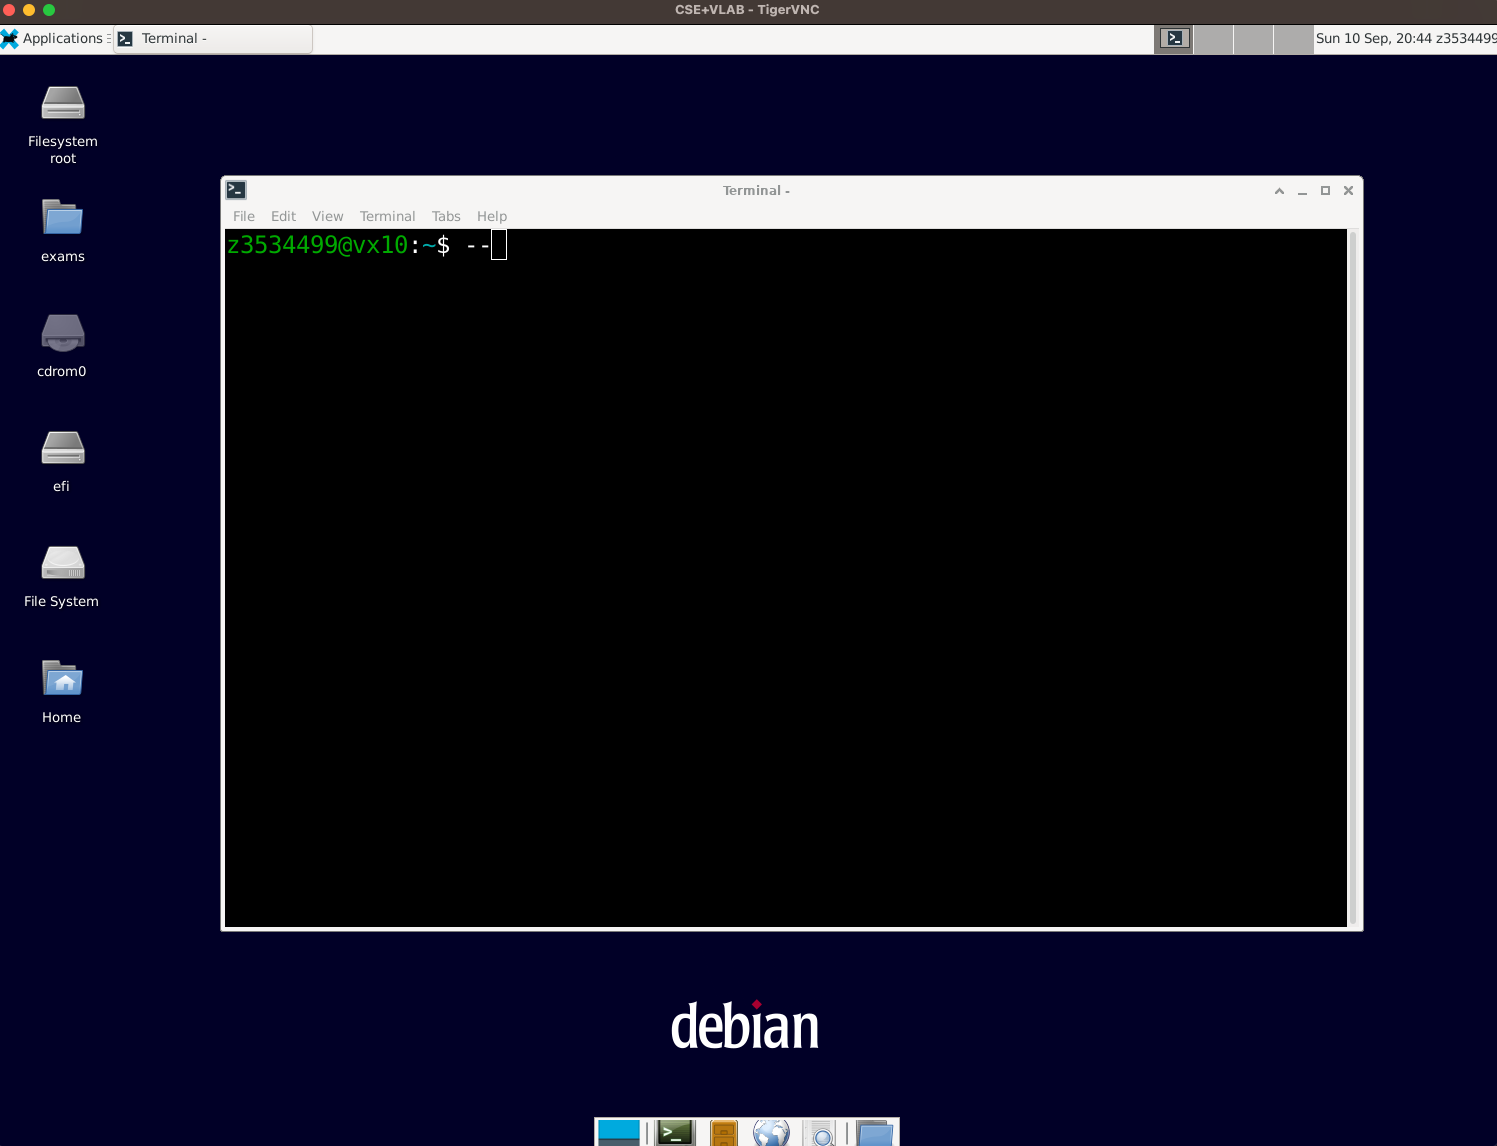Expand the Tabs menu
Screen dimensions: 1497x1146
pyautogui.click(x=446, y=216)
